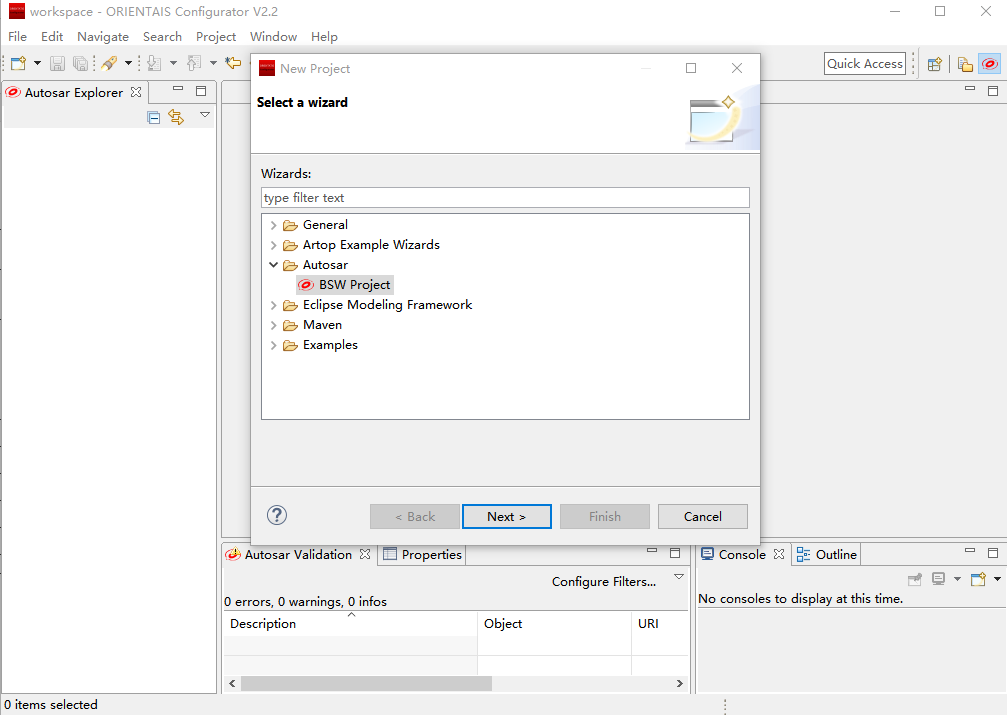
Task: Click the help question mark icon
Action: tap(277, 515)
